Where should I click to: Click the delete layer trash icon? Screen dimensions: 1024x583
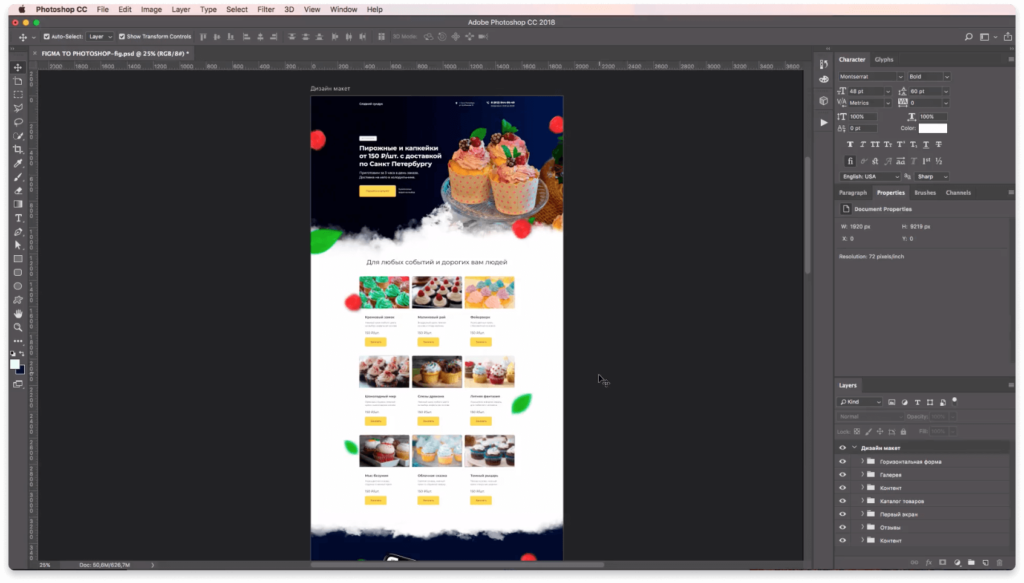(x=1000, y=562)
